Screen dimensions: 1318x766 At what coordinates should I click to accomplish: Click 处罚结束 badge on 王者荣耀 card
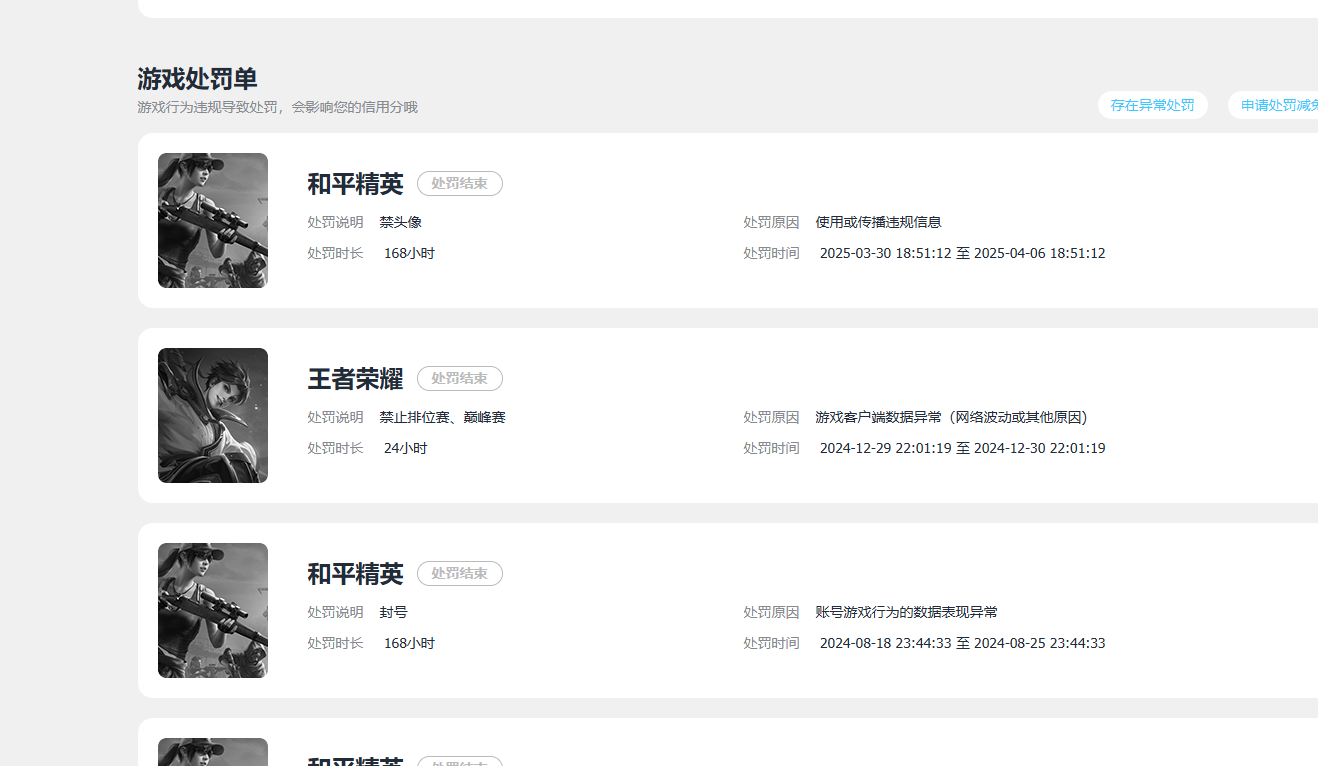(460, 379)
